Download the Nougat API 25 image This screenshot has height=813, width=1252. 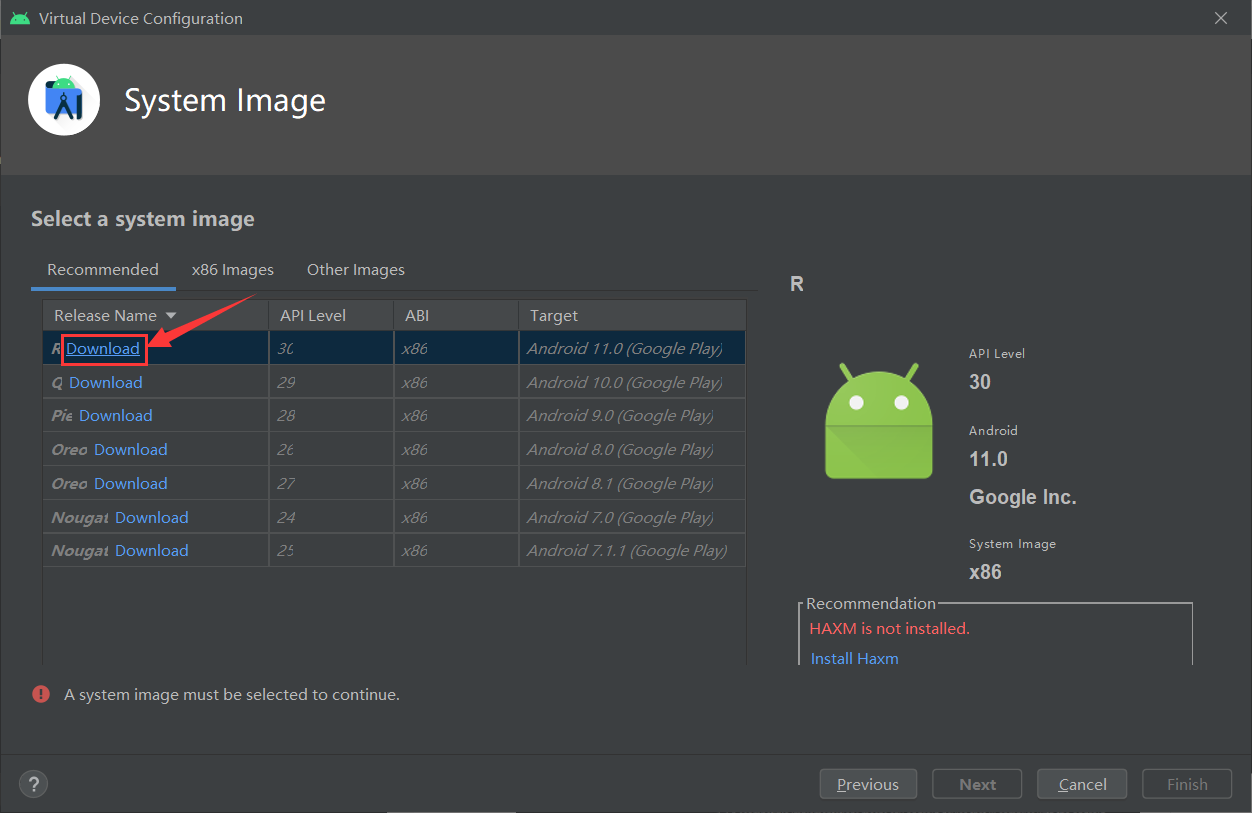(x=151, y=550)
